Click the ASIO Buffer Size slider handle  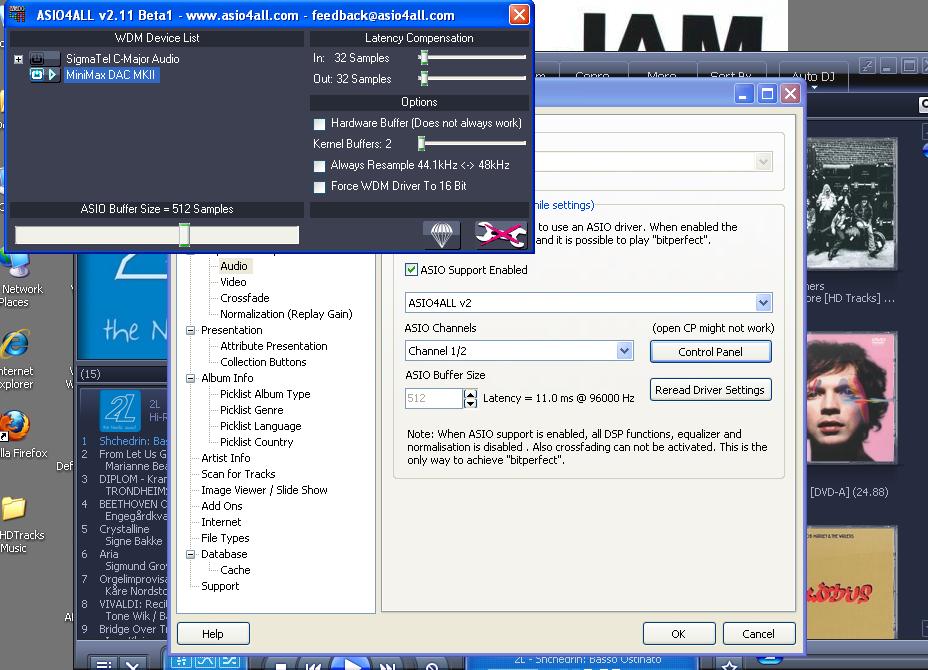[x=184, y=235]
